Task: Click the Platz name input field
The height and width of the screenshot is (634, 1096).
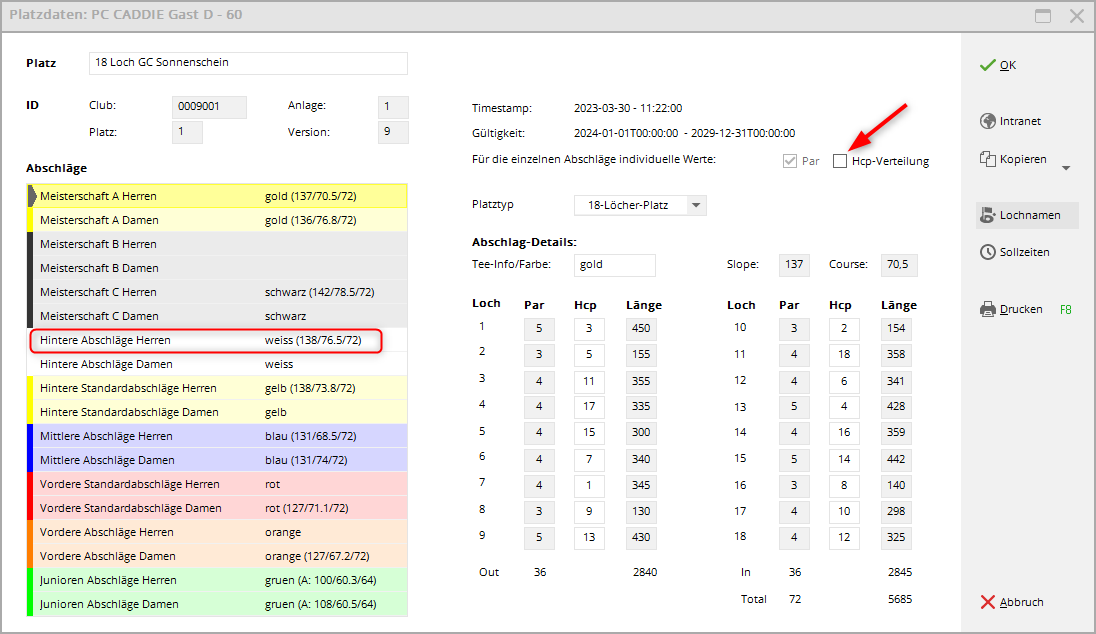Action: (x=248, y=63)
